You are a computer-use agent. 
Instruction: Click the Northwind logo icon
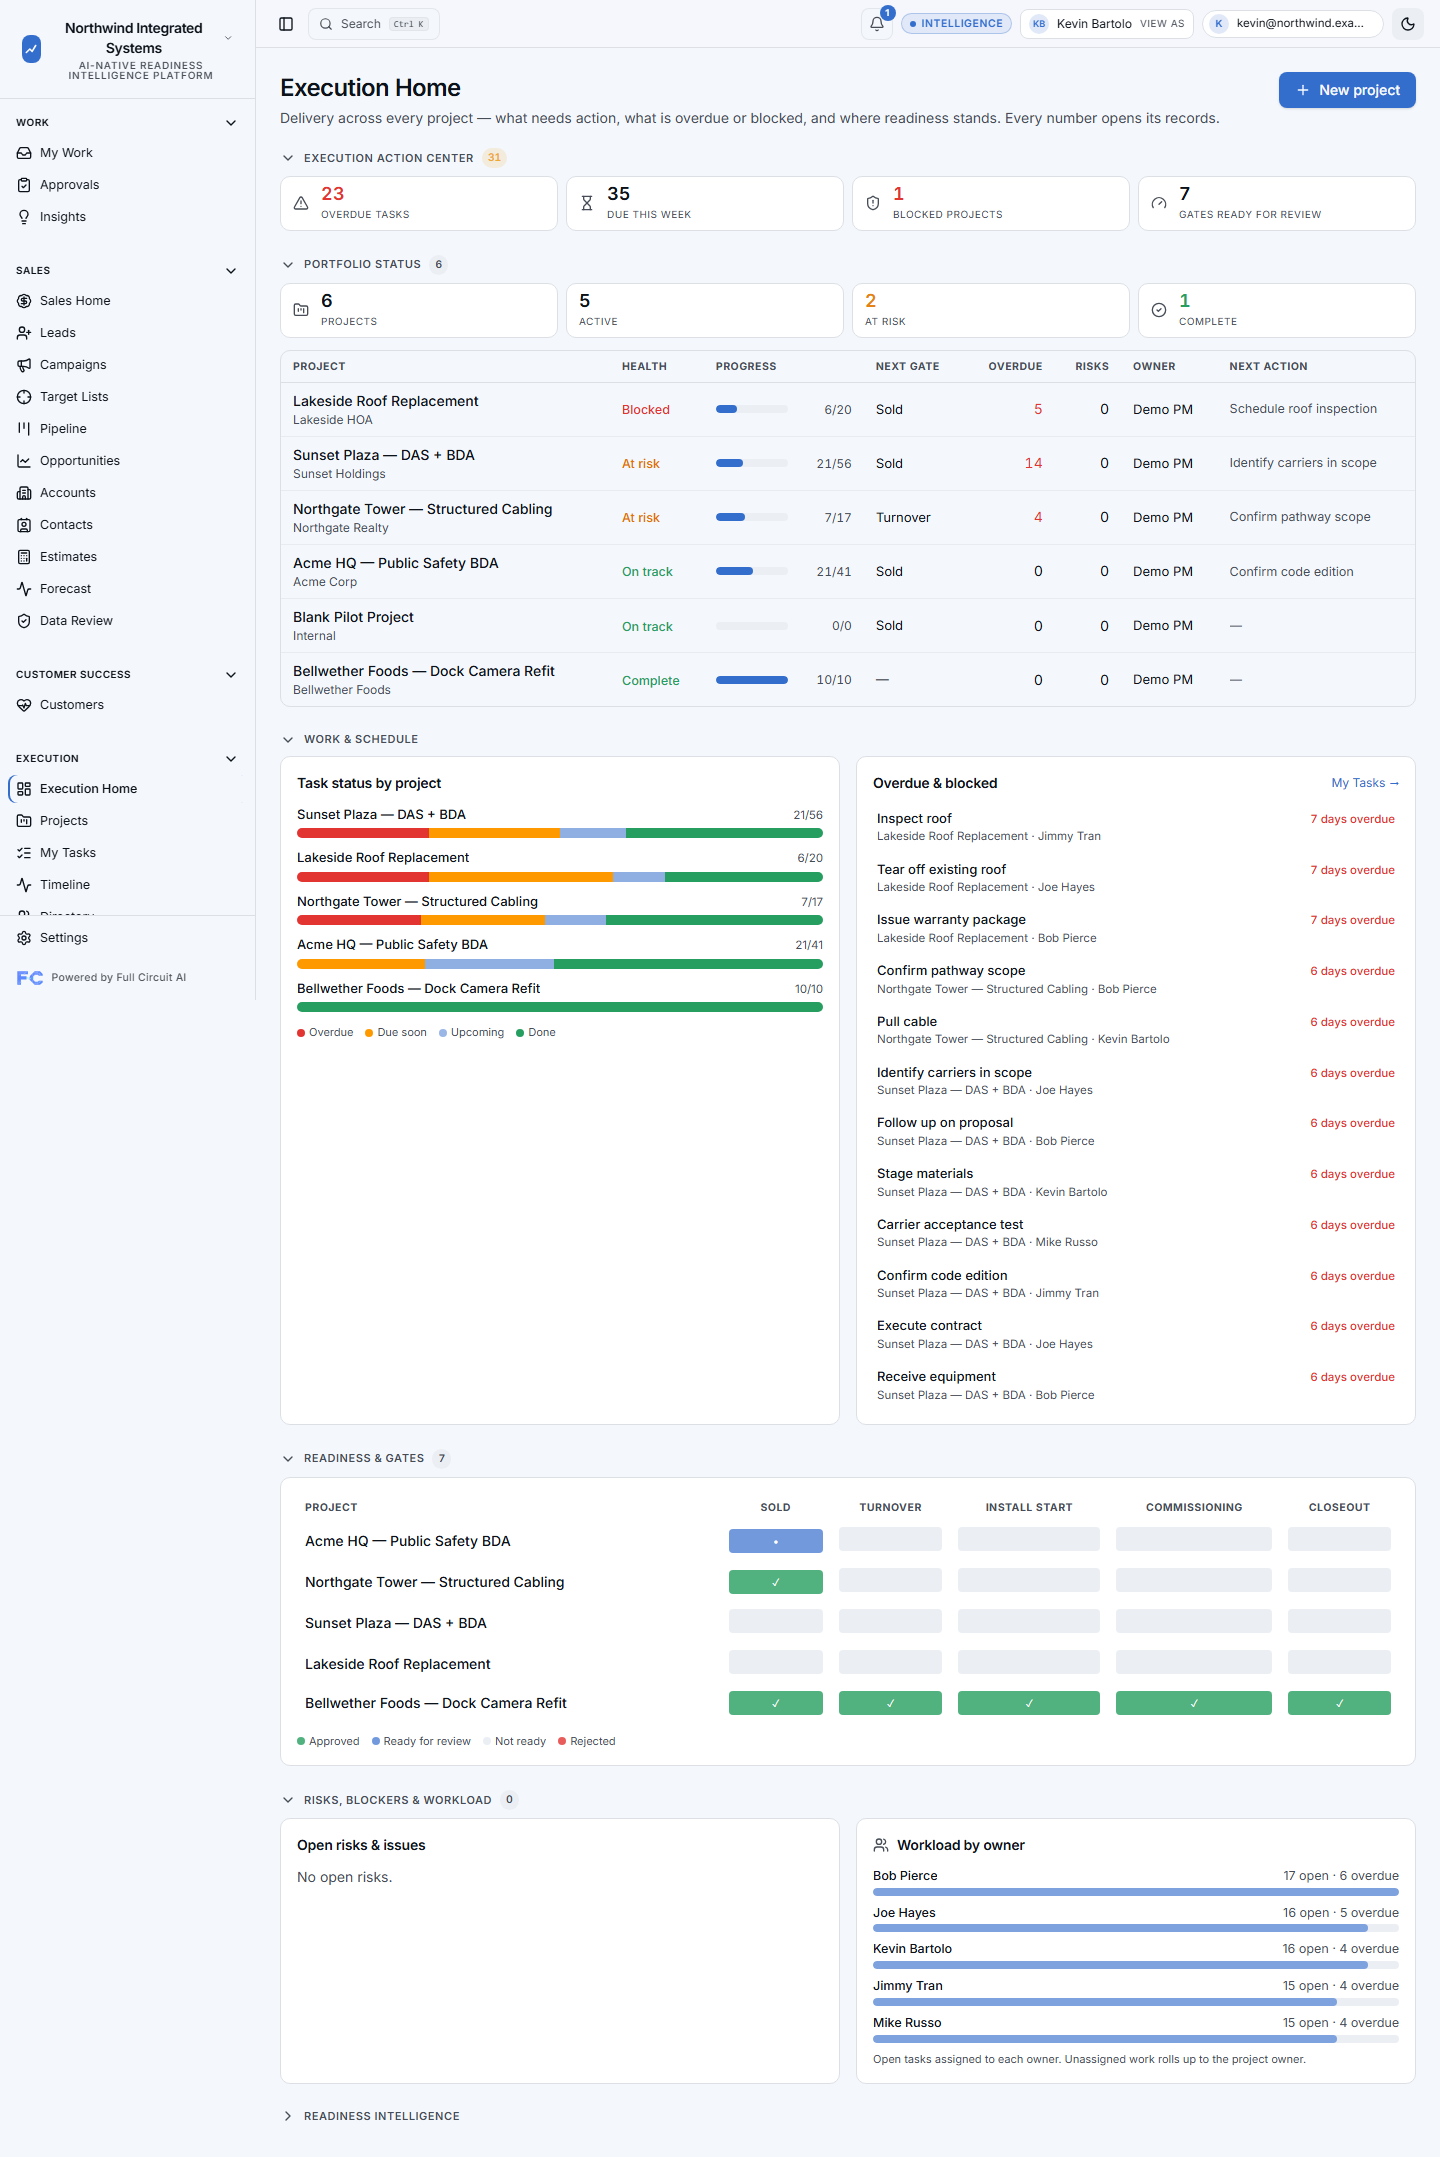(x=32, y=48)
